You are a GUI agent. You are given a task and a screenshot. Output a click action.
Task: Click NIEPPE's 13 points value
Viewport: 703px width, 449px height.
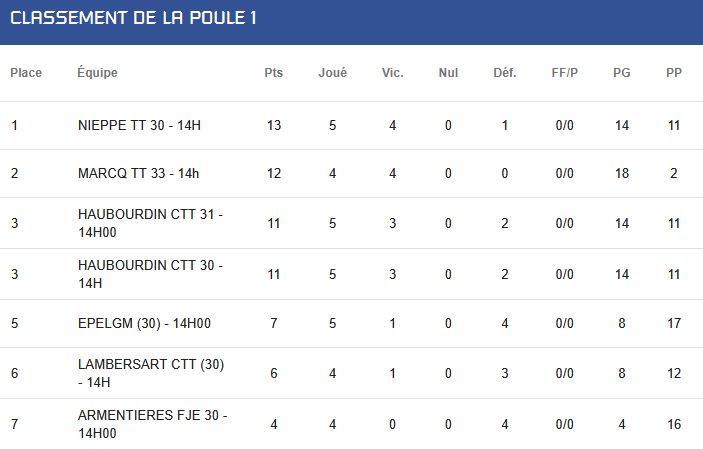click(274, 125)
